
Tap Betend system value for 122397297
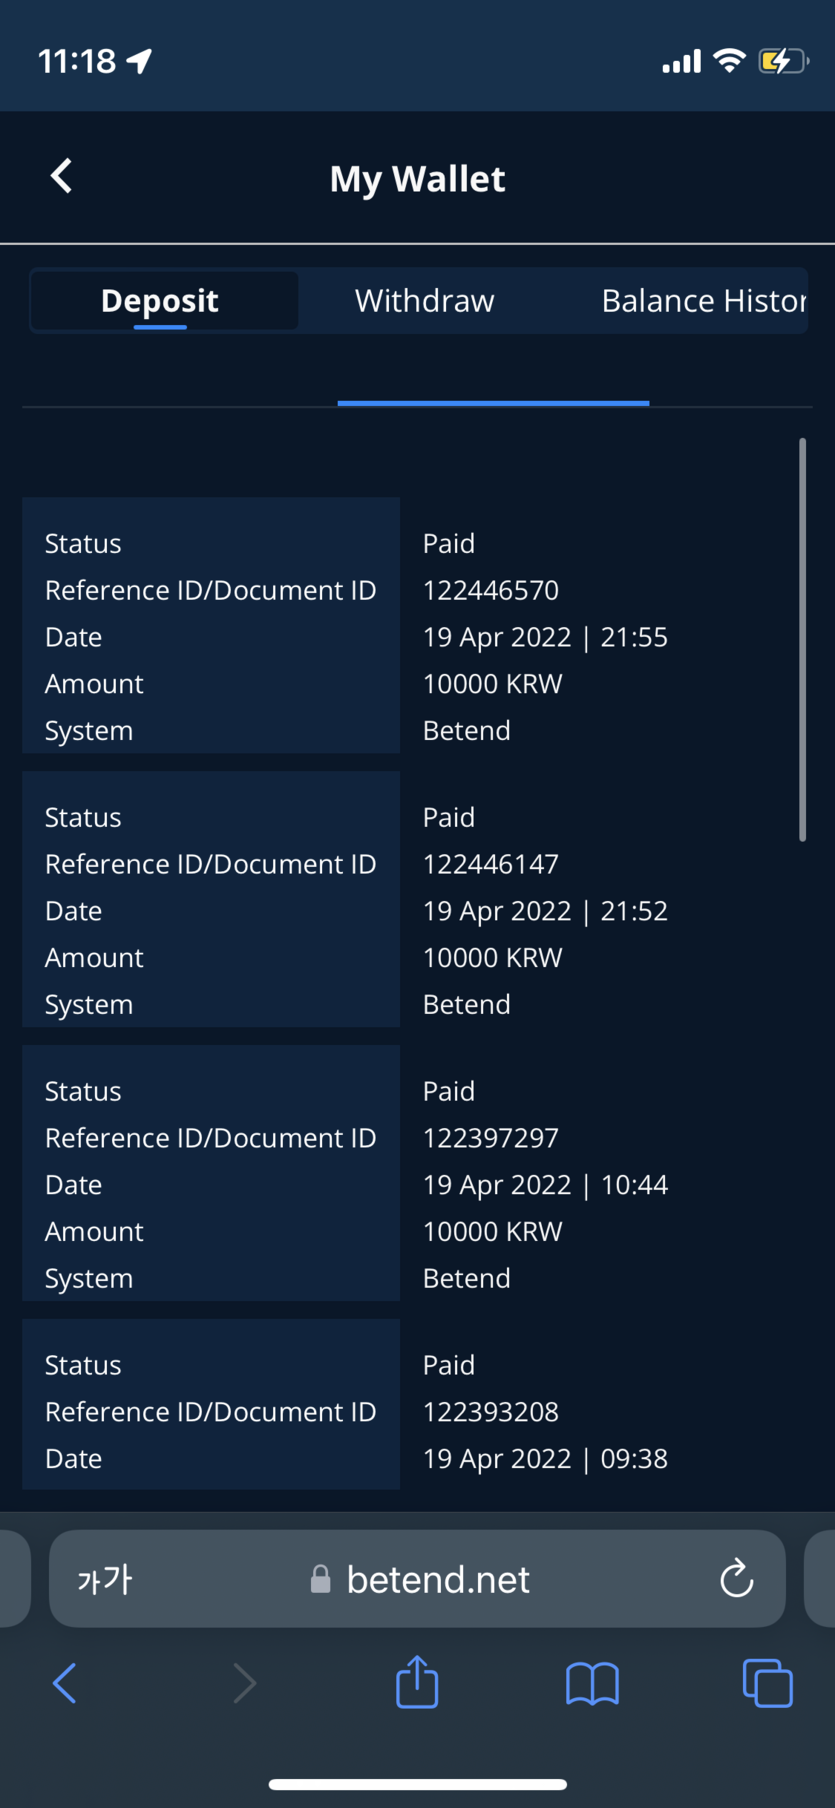[467, 1279]
